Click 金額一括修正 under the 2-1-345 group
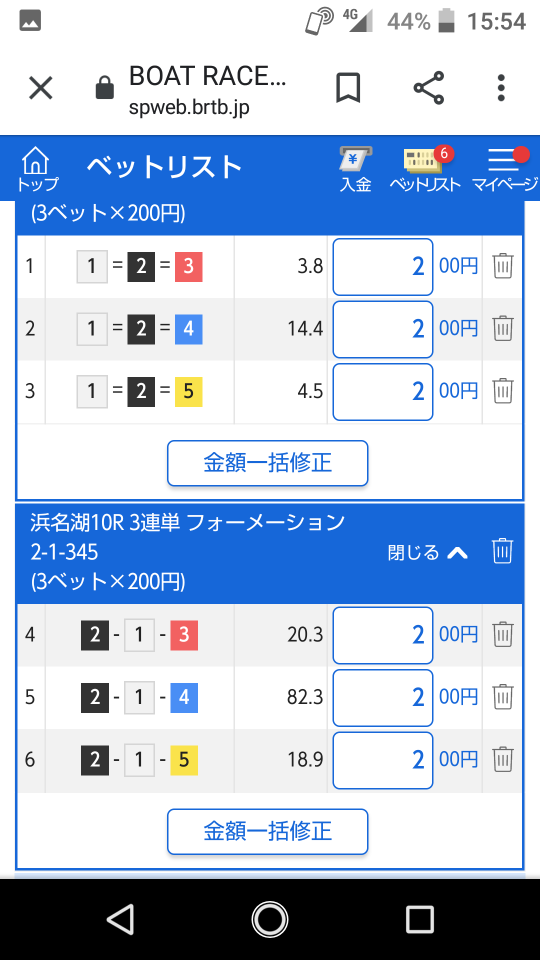Screen dimensions: 540x960 (268, 831)
